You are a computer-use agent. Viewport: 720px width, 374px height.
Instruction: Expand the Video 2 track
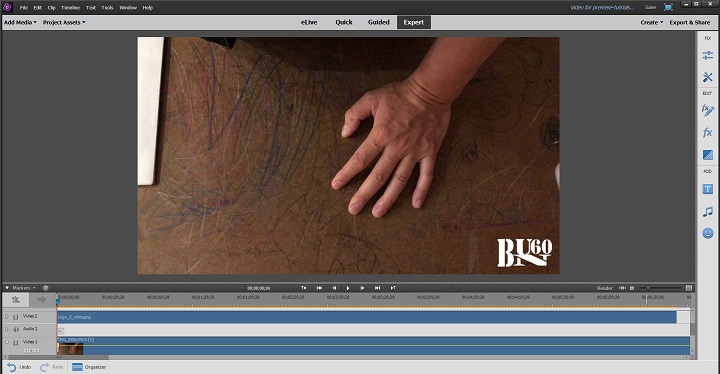point(6,317)
